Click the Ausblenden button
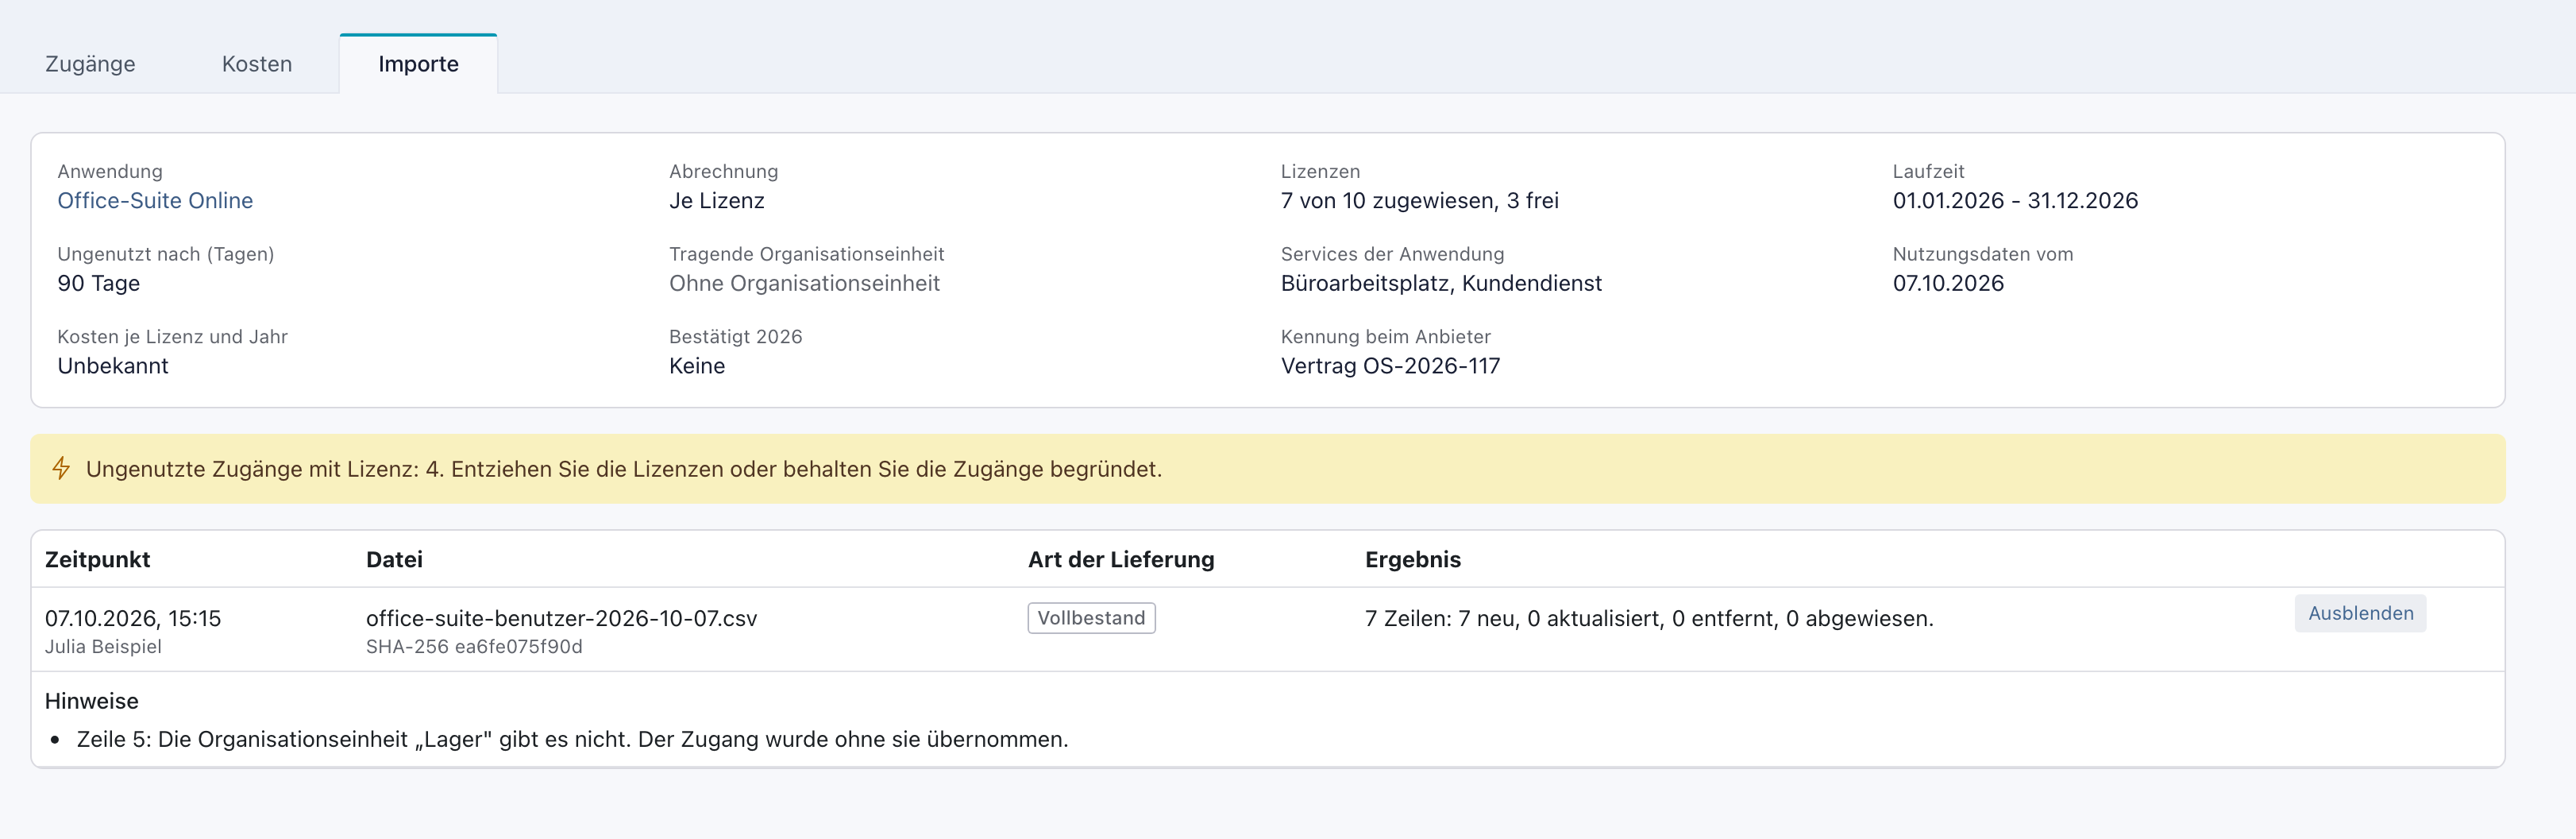 click(x=2360, y=613)
